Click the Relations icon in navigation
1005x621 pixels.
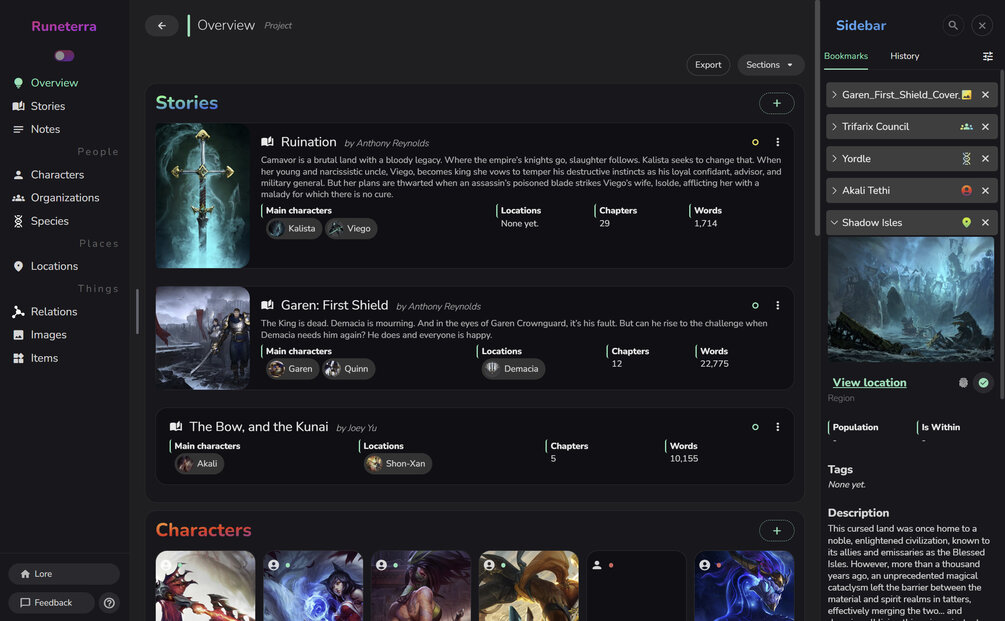click(18, 312)
